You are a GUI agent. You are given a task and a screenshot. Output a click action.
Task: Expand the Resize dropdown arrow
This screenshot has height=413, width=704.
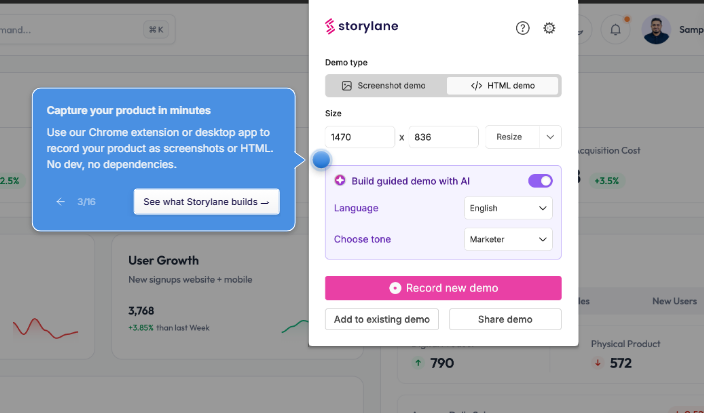[550, 137]
